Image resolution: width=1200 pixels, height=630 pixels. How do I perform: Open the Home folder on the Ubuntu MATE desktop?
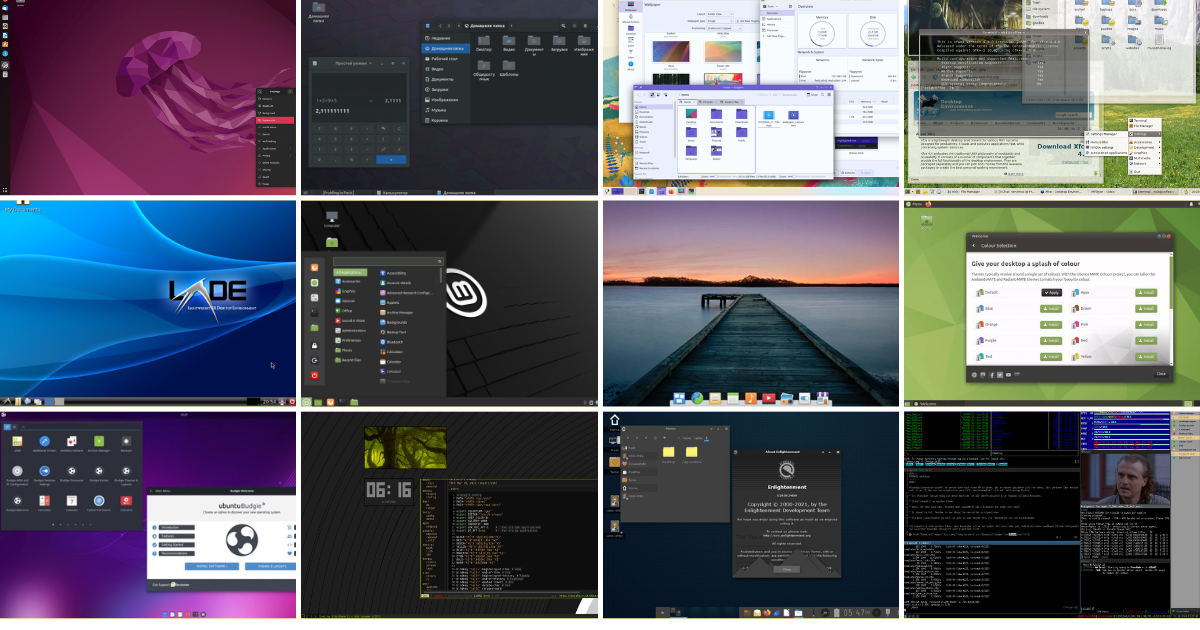(x=927, y=222)
